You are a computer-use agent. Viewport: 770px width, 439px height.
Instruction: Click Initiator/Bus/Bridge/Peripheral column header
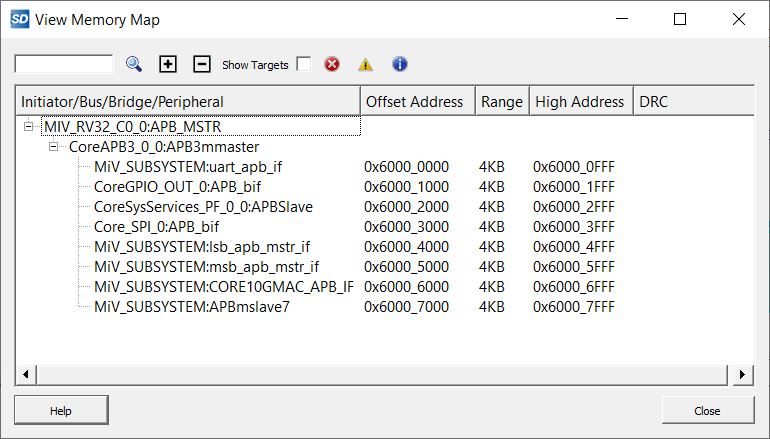pyautogui.click(x=188, y=102)
